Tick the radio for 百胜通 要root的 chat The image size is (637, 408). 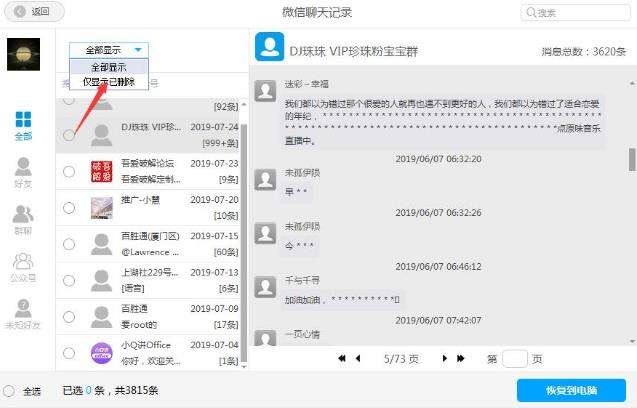pos(69,317)
